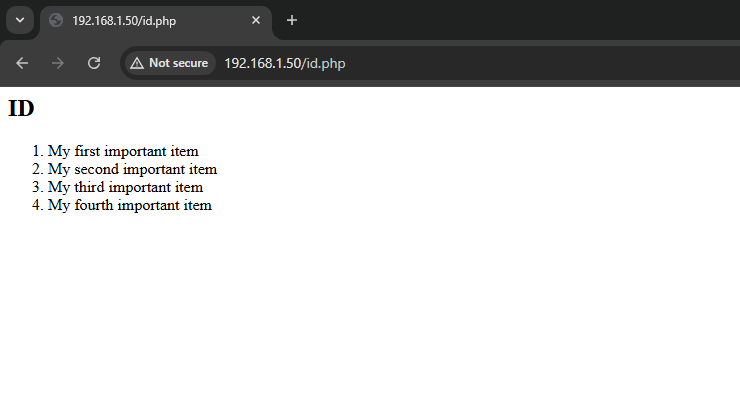The image size is (740, 409).
Task: Open the Not secure site info chip
Action: (170, 63)
